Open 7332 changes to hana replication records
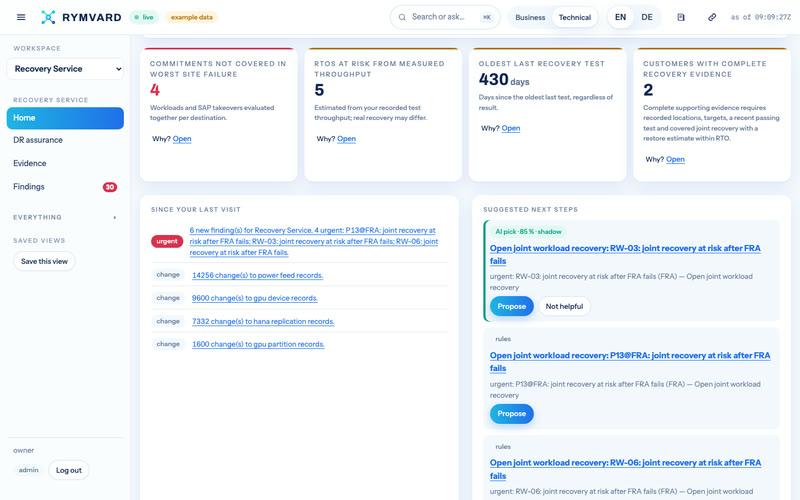The height and width of the screenshot is (500, 800). [x=263, y=321]
